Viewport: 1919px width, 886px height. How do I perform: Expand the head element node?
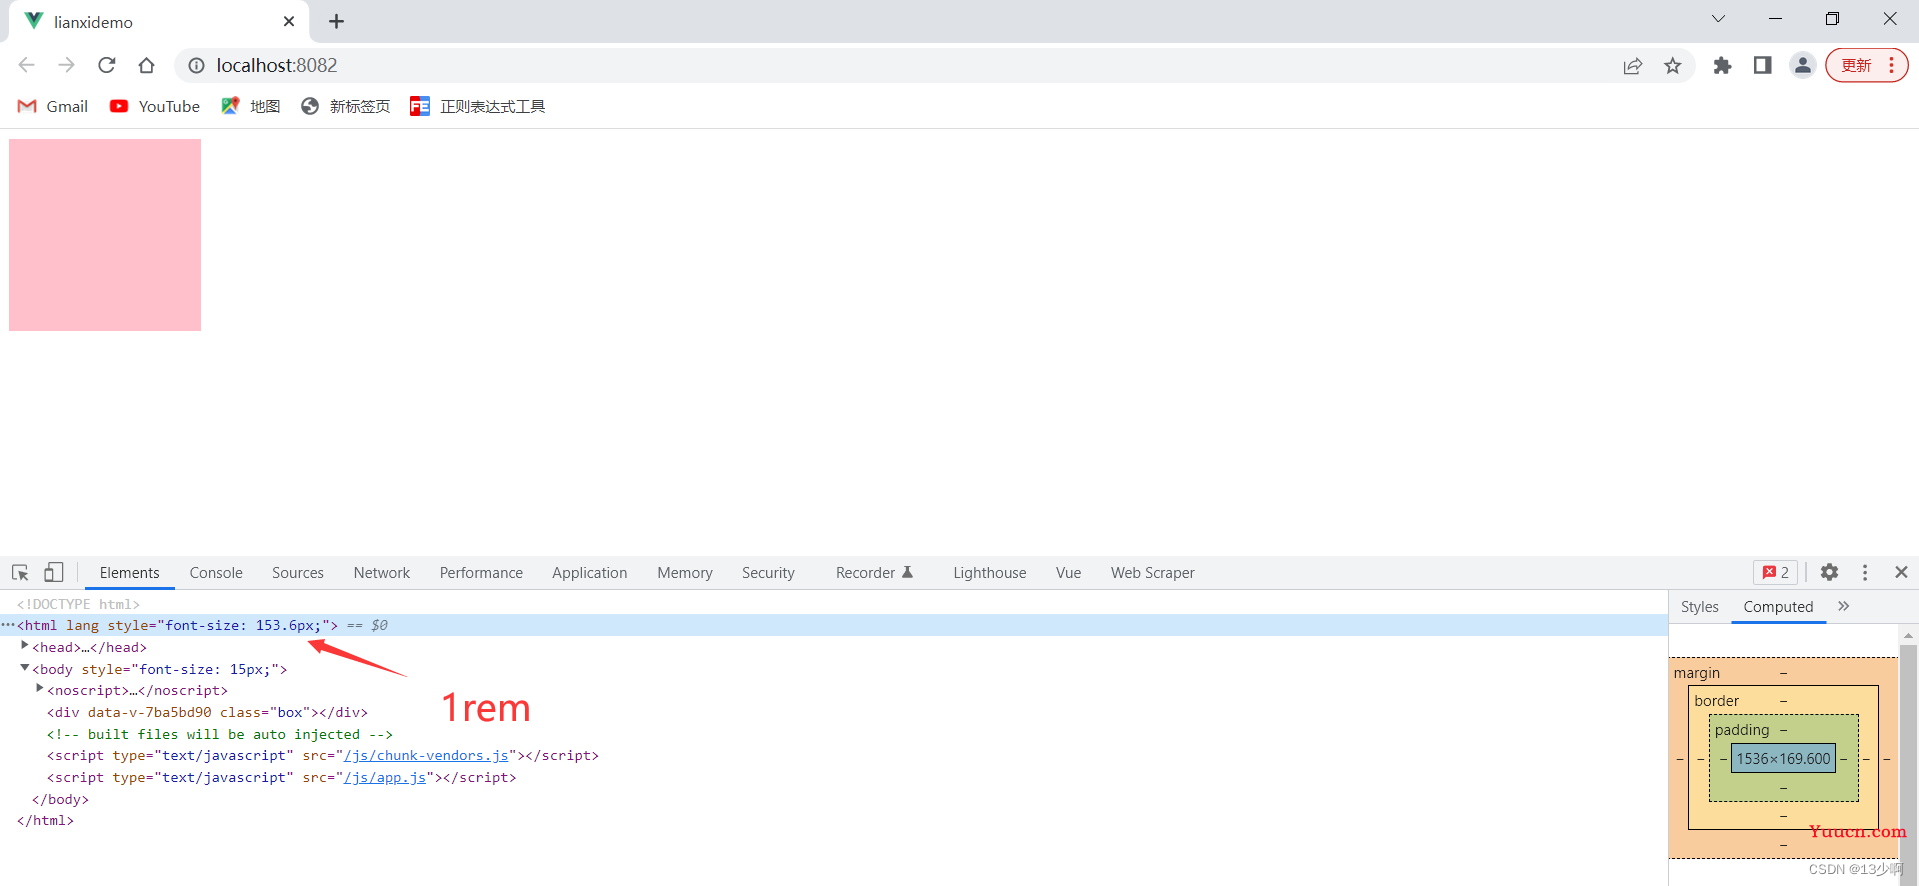point(25,646)
